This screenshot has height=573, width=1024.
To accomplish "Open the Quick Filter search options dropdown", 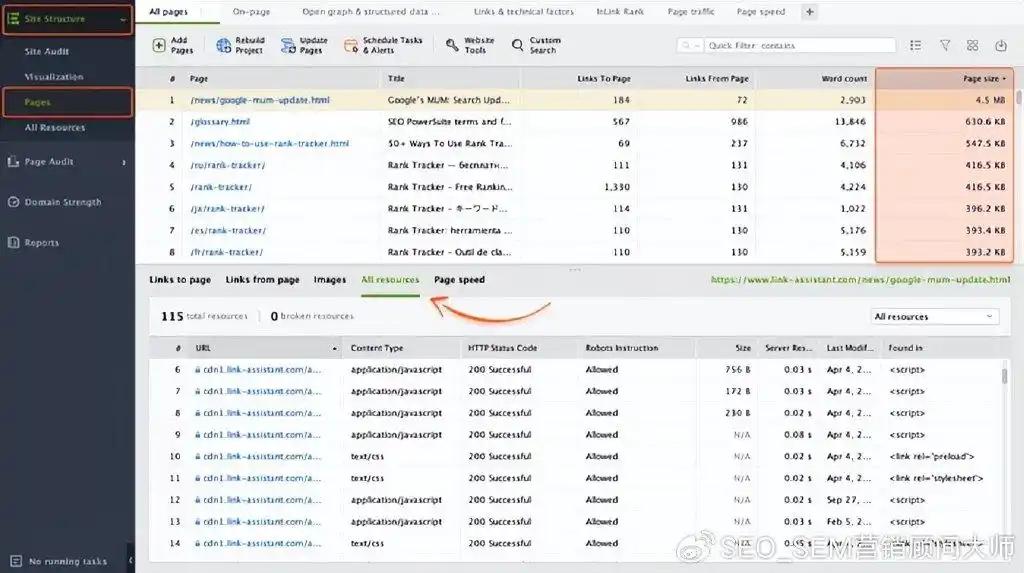I will (691, 46).
